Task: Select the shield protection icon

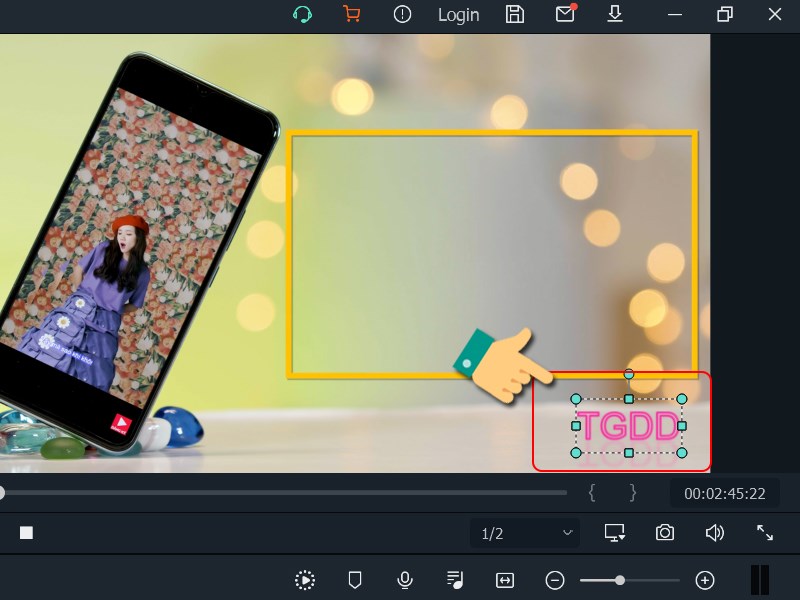Action: click(x=354, y=580)
